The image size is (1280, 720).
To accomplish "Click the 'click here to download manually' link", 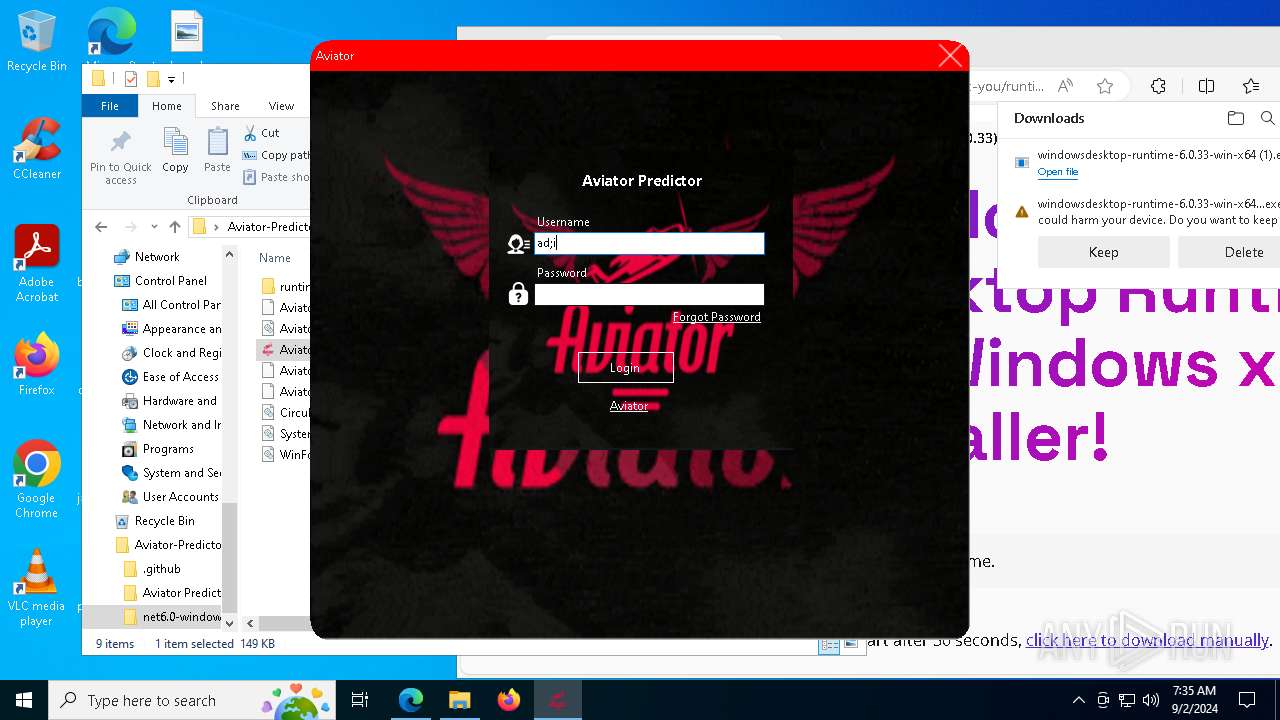I will pos(1147,640).
